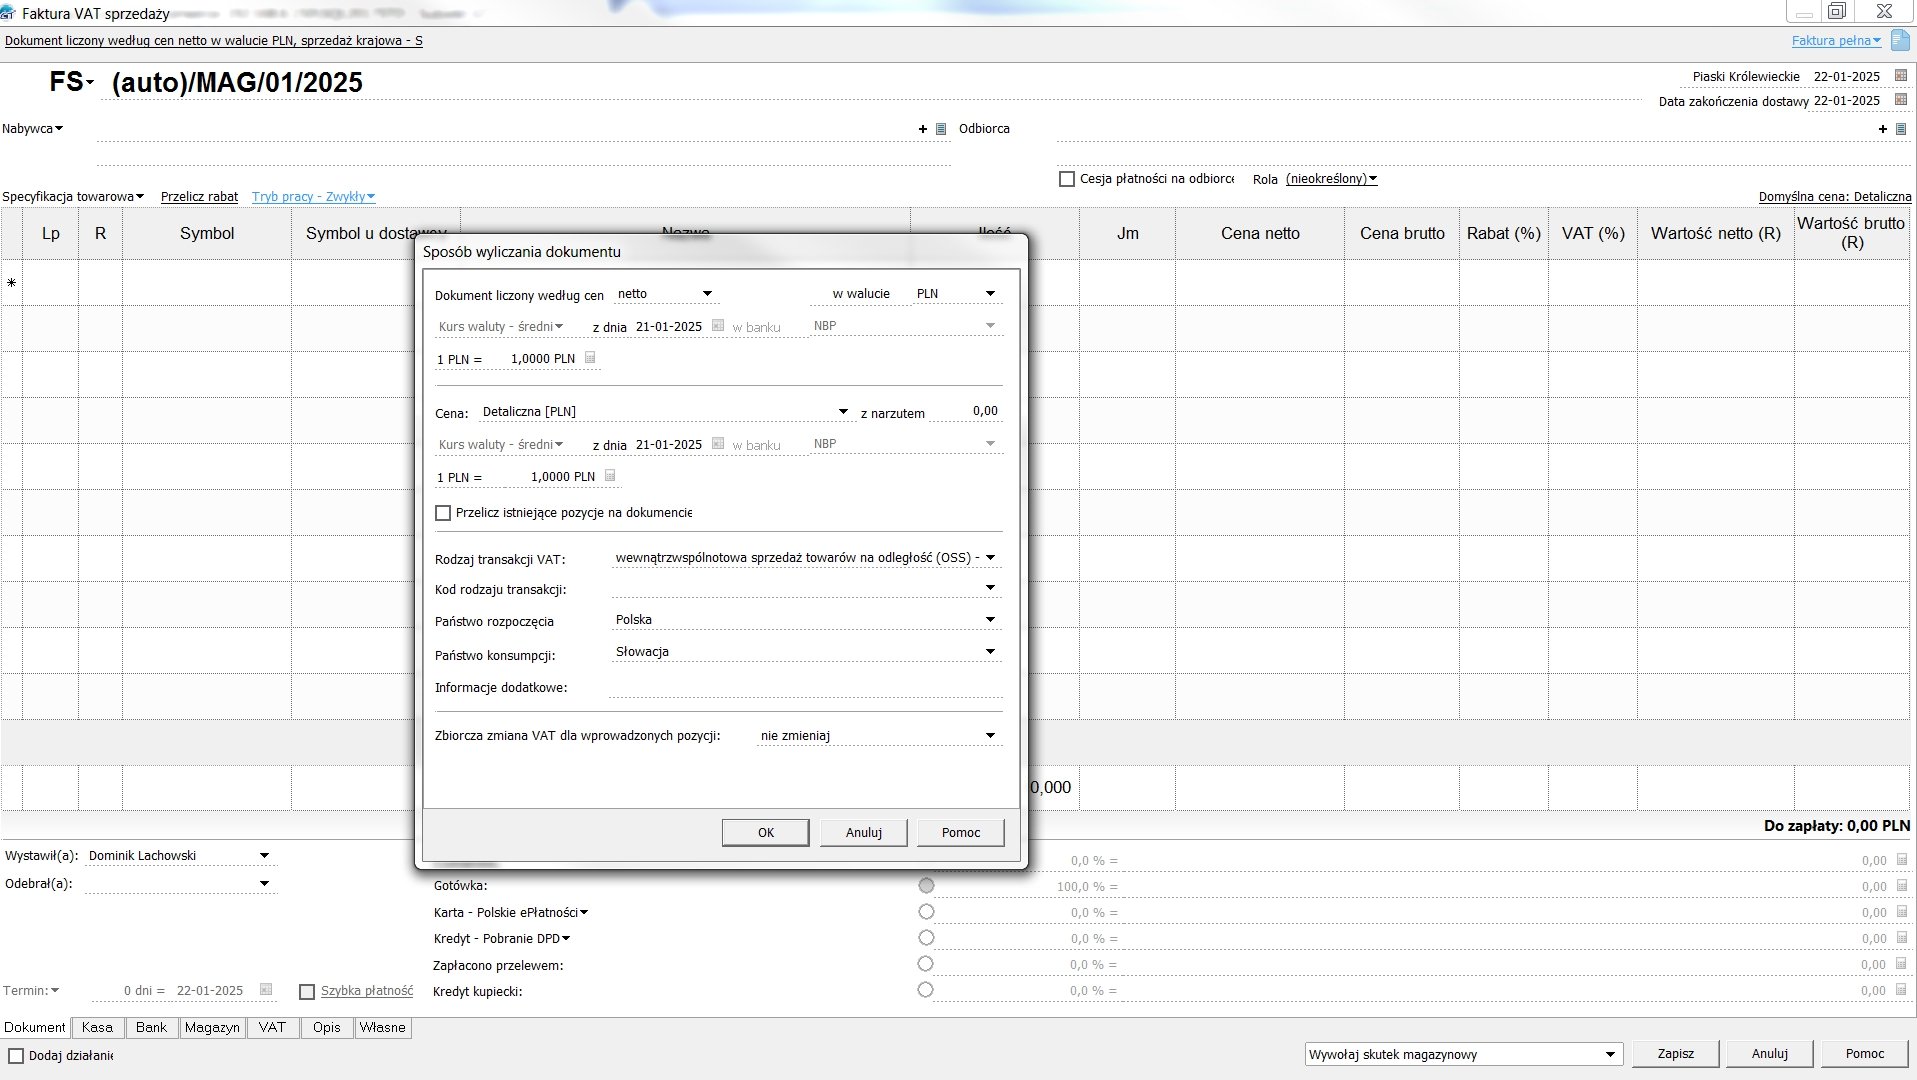Viewport: 1917px width, 1080px height.
Task: Select the Karta payment radio button
Action: [925, 912]
